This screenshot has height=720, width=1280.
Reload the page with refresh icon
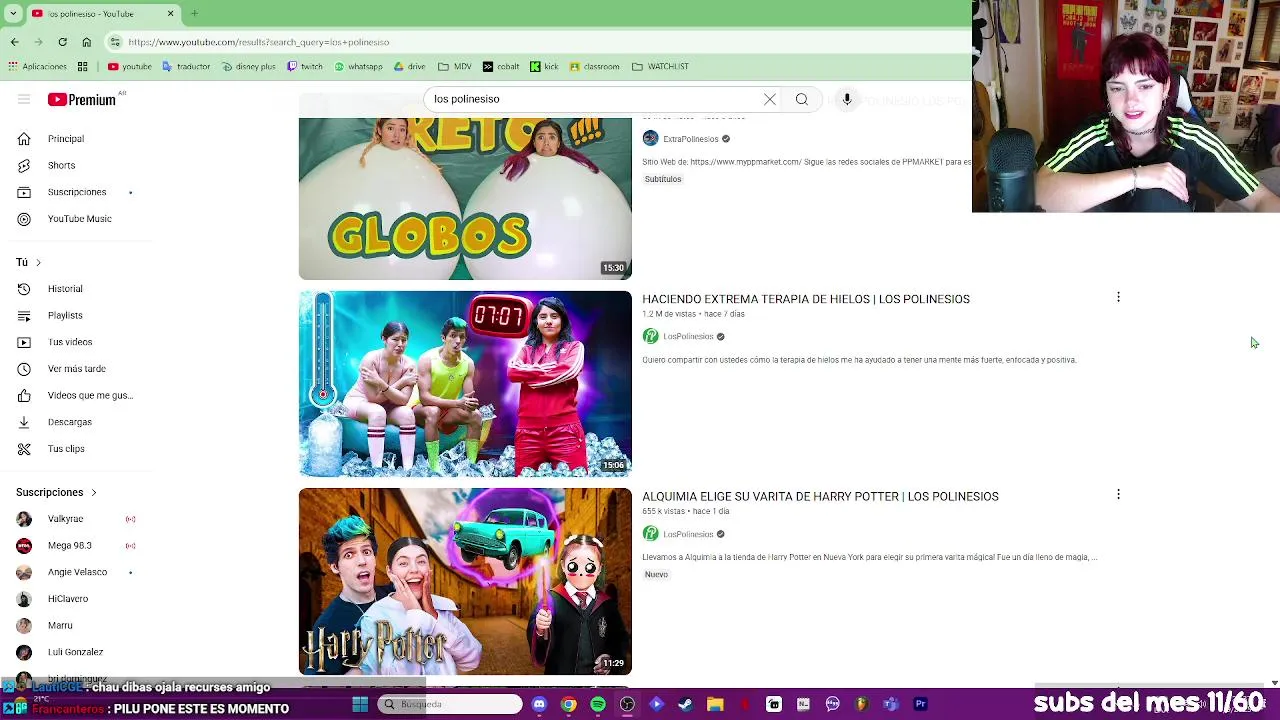[62, 42]
